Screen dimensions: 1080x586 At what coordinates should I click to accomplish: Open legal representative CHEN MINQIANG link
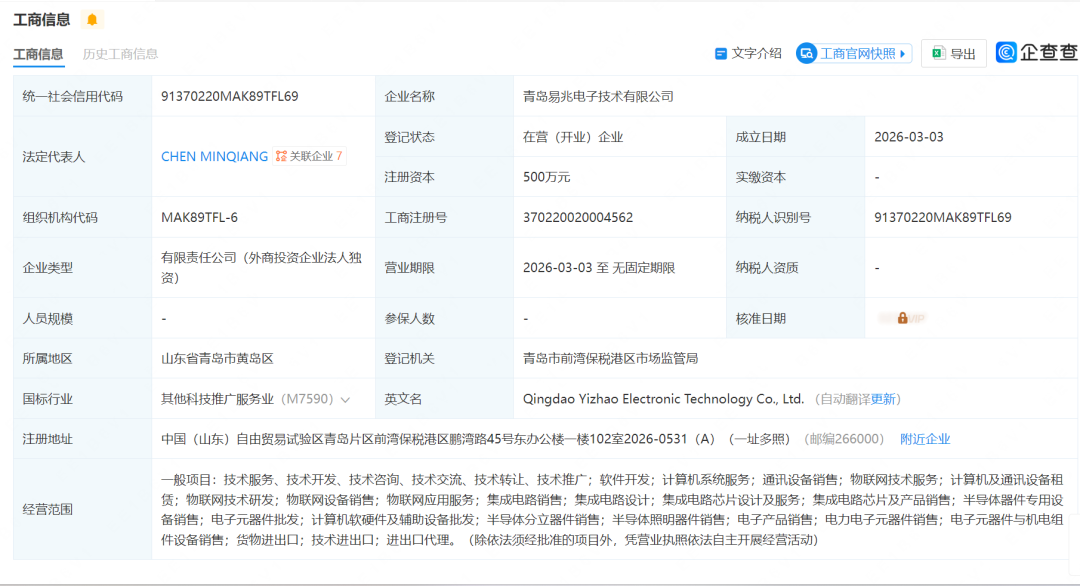(x=214, y=156)
